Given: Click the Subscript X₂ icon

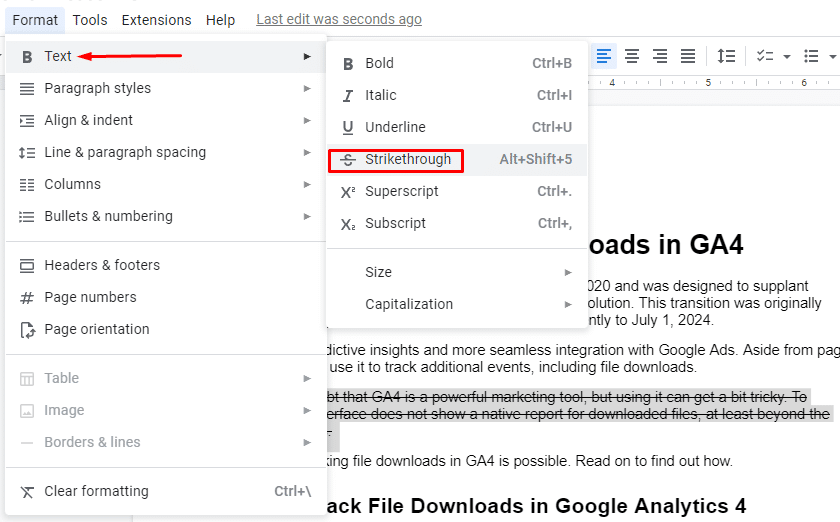Looking at the screenshot, I should click(x=348, y=224).
